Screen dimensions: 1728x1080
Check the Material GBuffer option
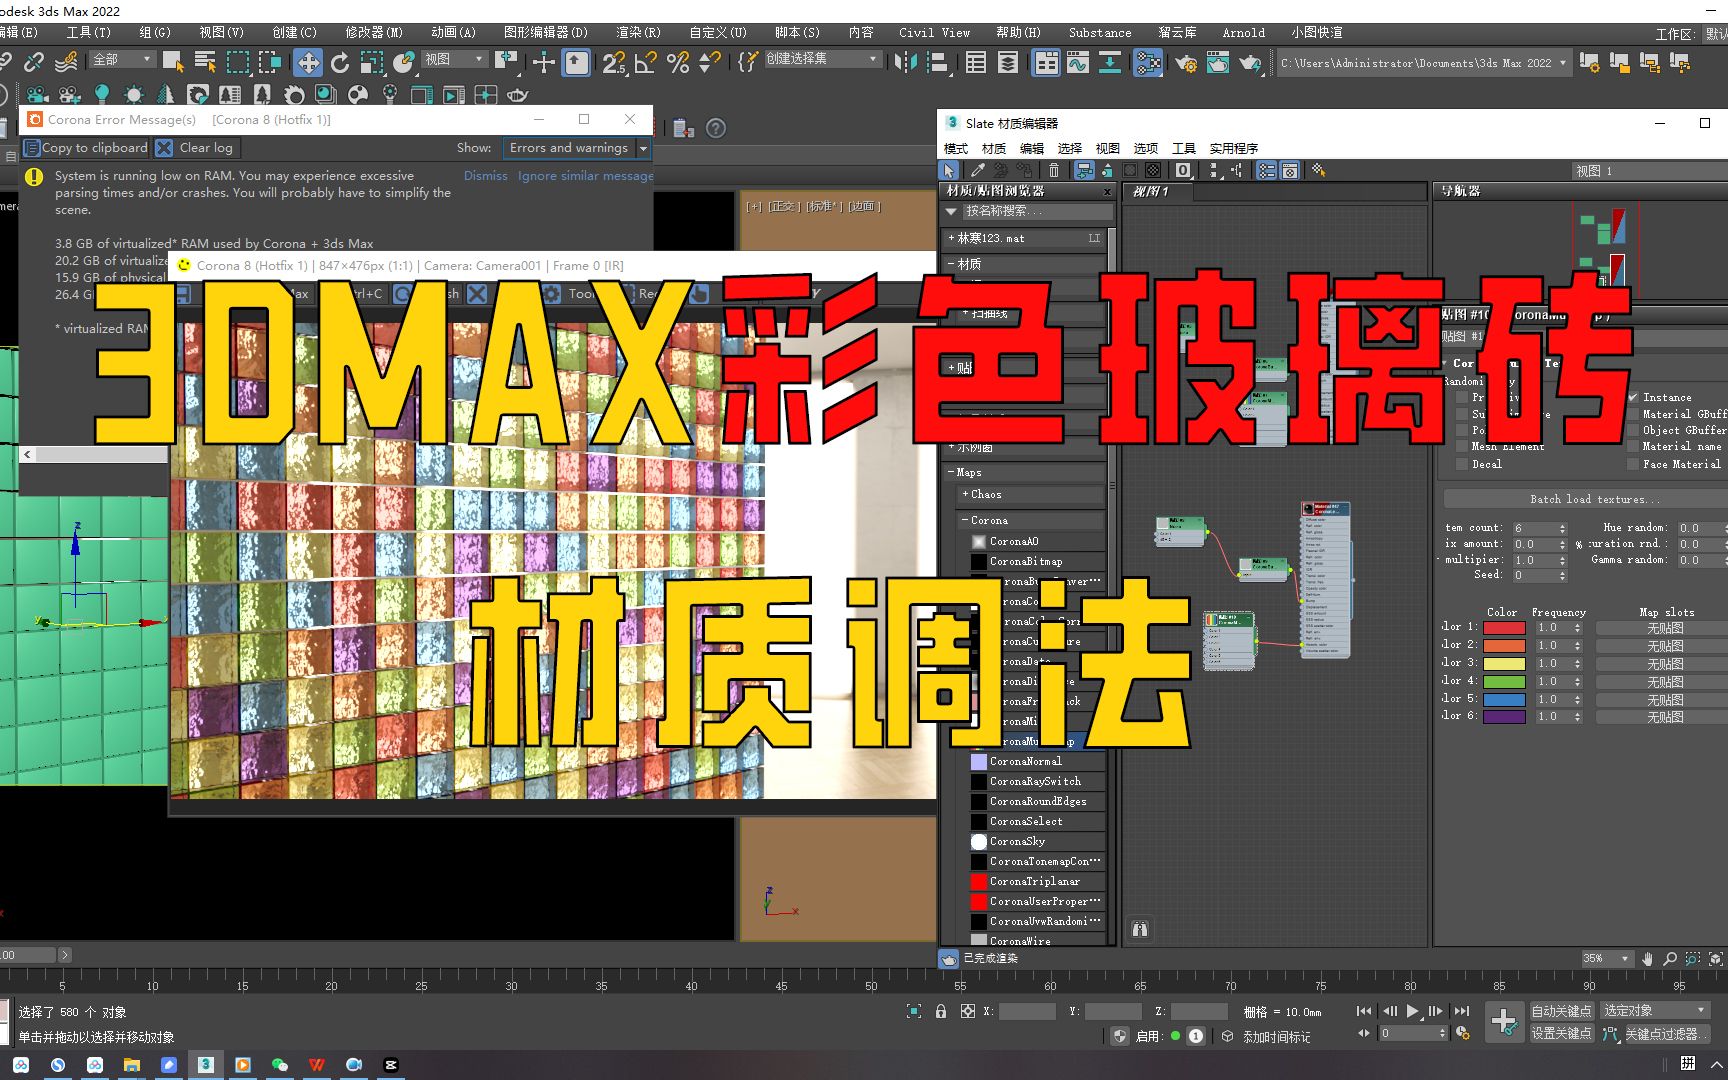tap(1633, 414)
